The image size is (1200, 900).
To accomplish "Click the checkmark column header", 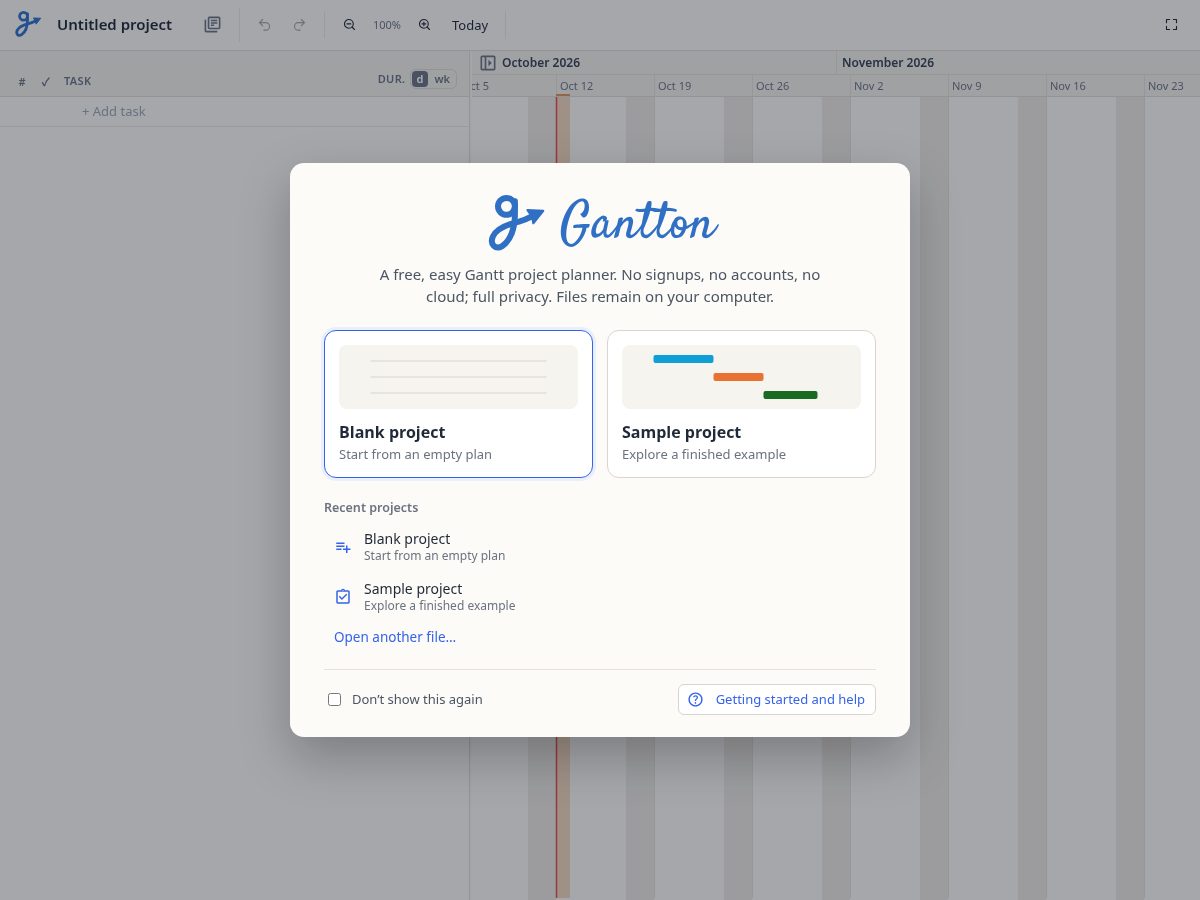I will pyautogui.click(x=45, y=81).
